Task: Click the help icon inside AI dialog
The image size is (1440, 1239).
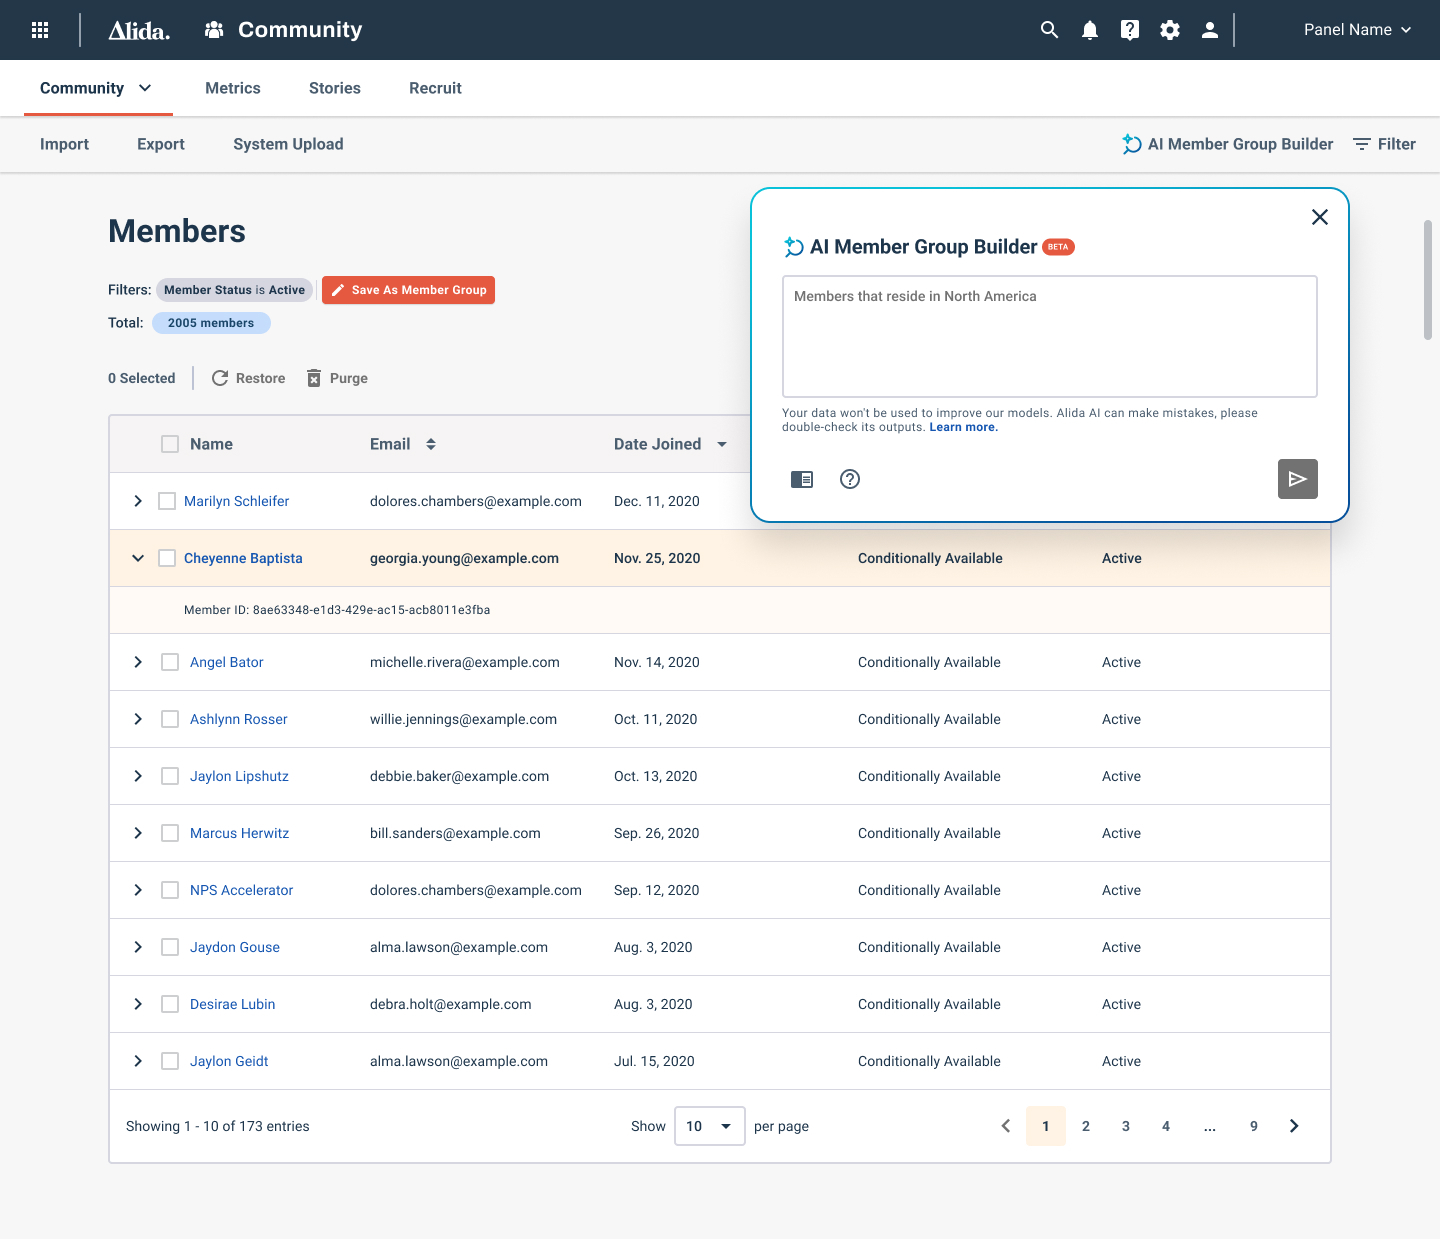Action: point(850,479)
